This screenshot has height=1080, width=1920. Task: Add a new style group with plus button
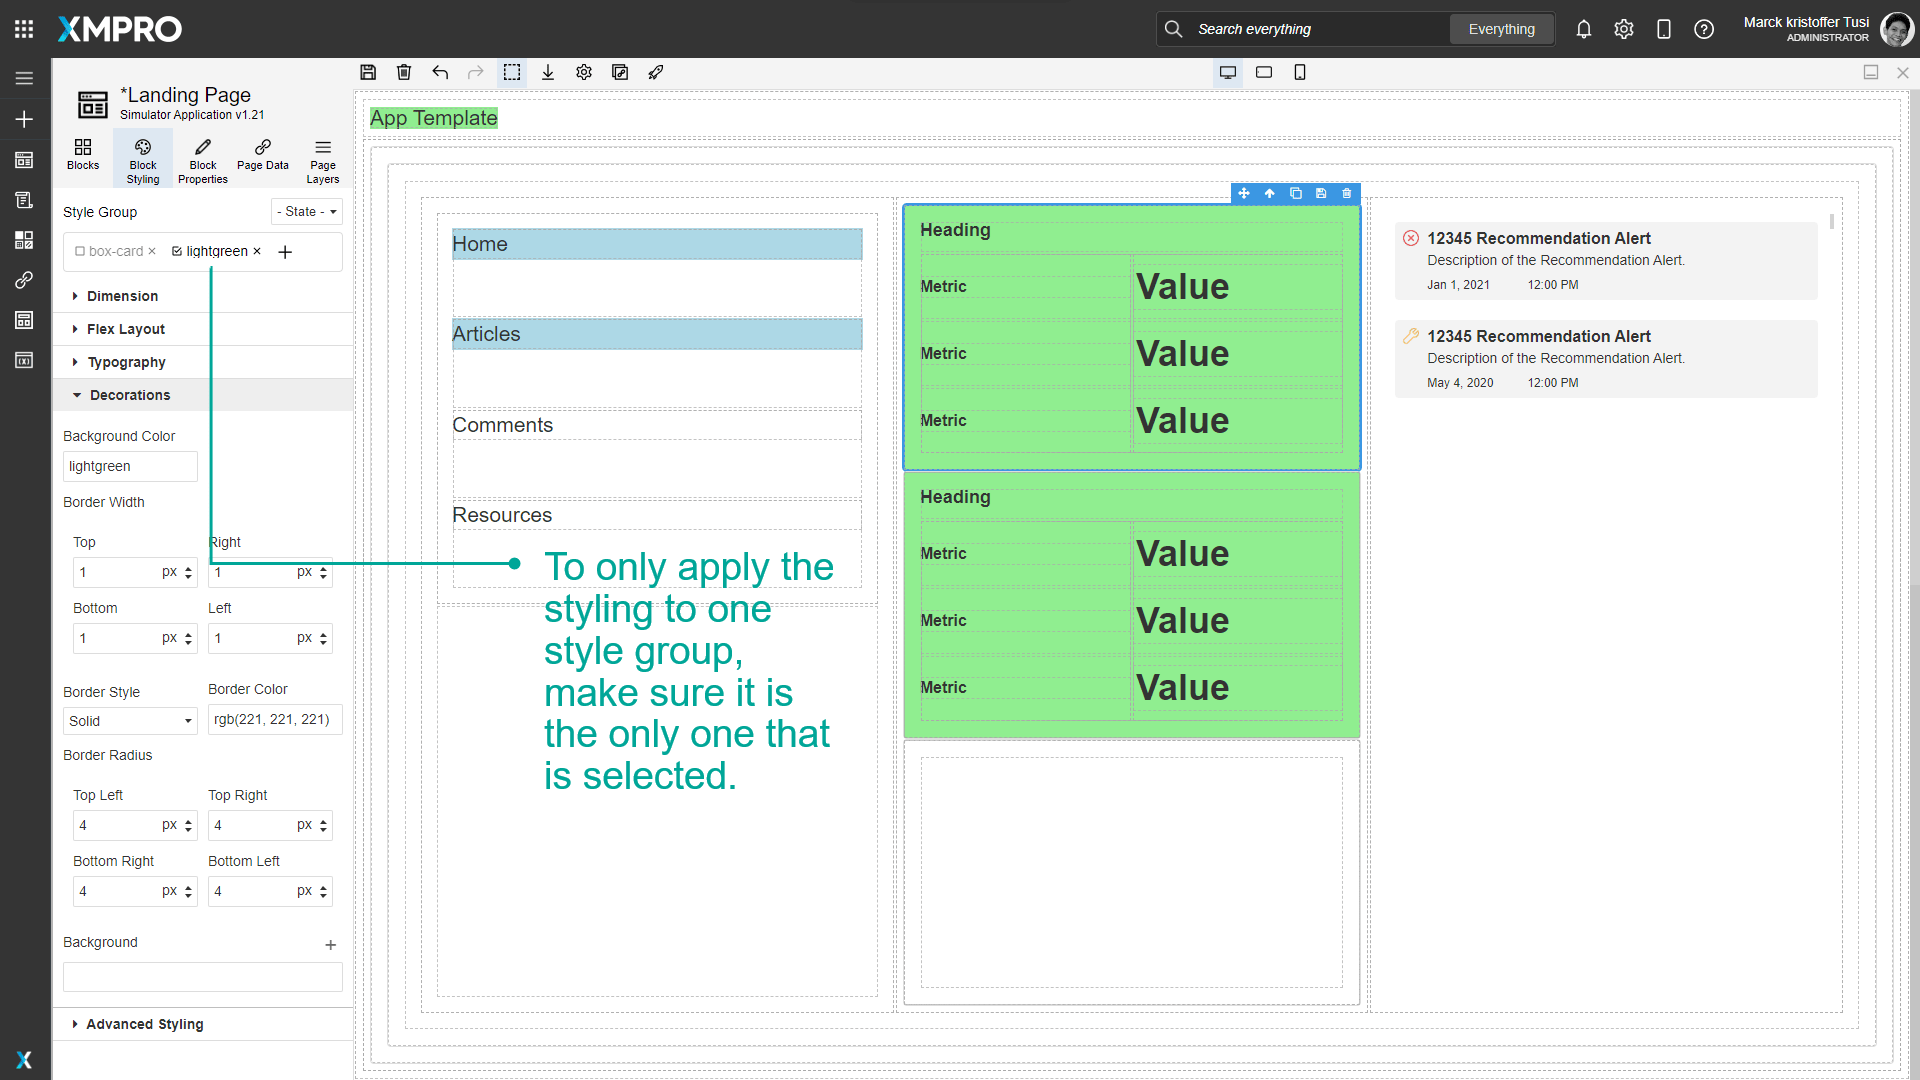click(x=285, y=252)
